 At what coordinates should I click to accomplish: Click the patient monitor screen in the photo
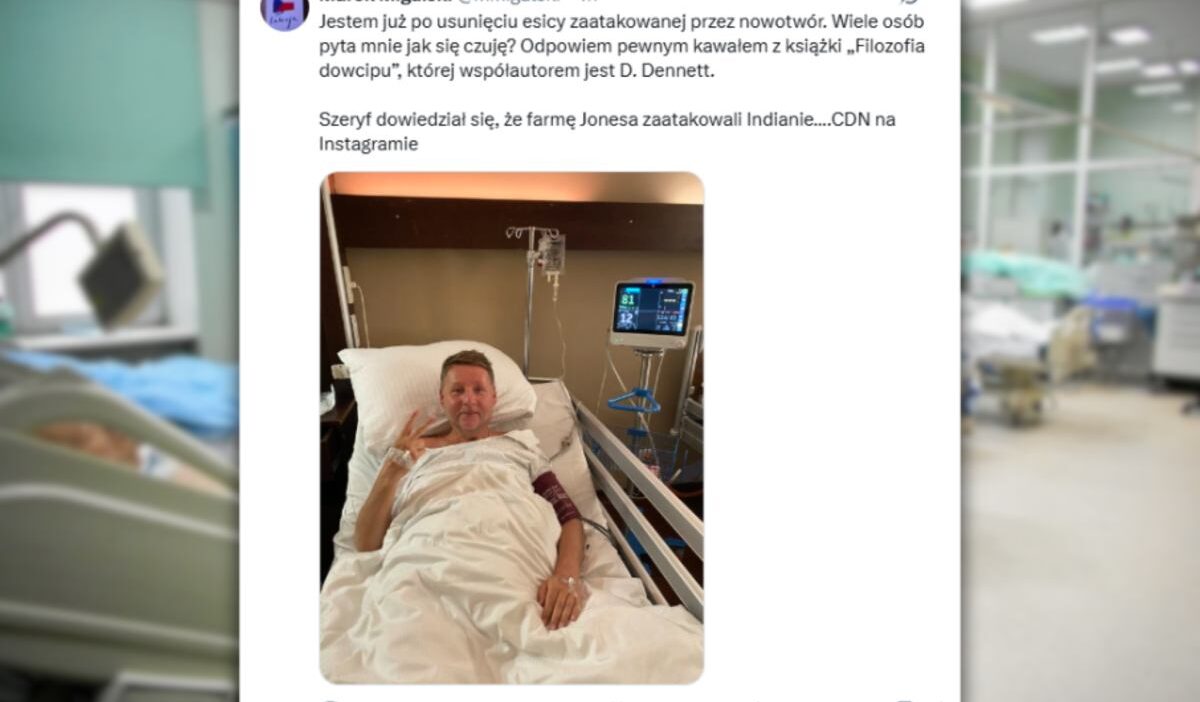click(652, 308)
